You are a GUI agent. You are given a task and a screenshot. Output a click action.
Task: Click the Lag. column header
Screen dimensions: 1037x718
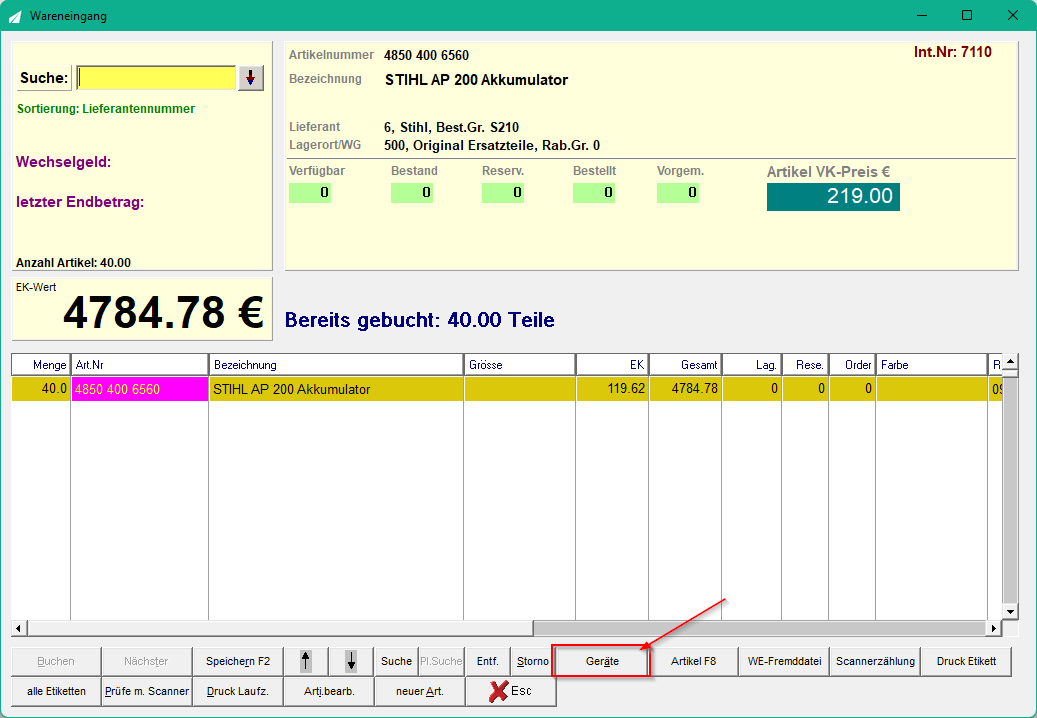[x=752, y=365]
